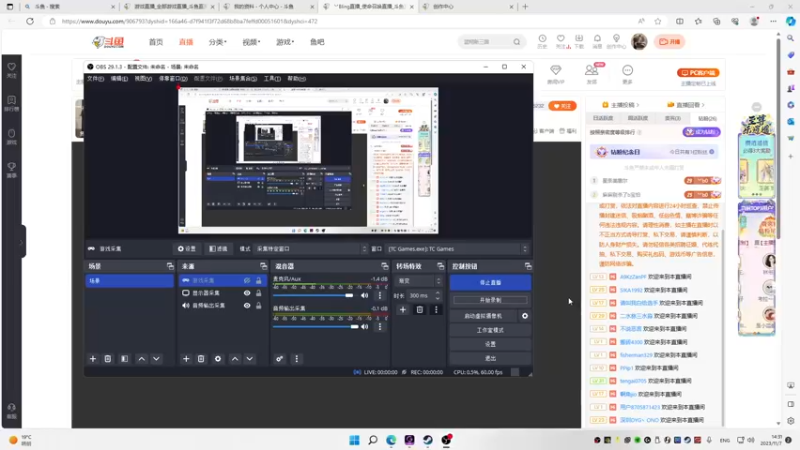Screen dimensions: 800x450
Task: Open the 场景集合 menu in OBS
Action: 243,79
